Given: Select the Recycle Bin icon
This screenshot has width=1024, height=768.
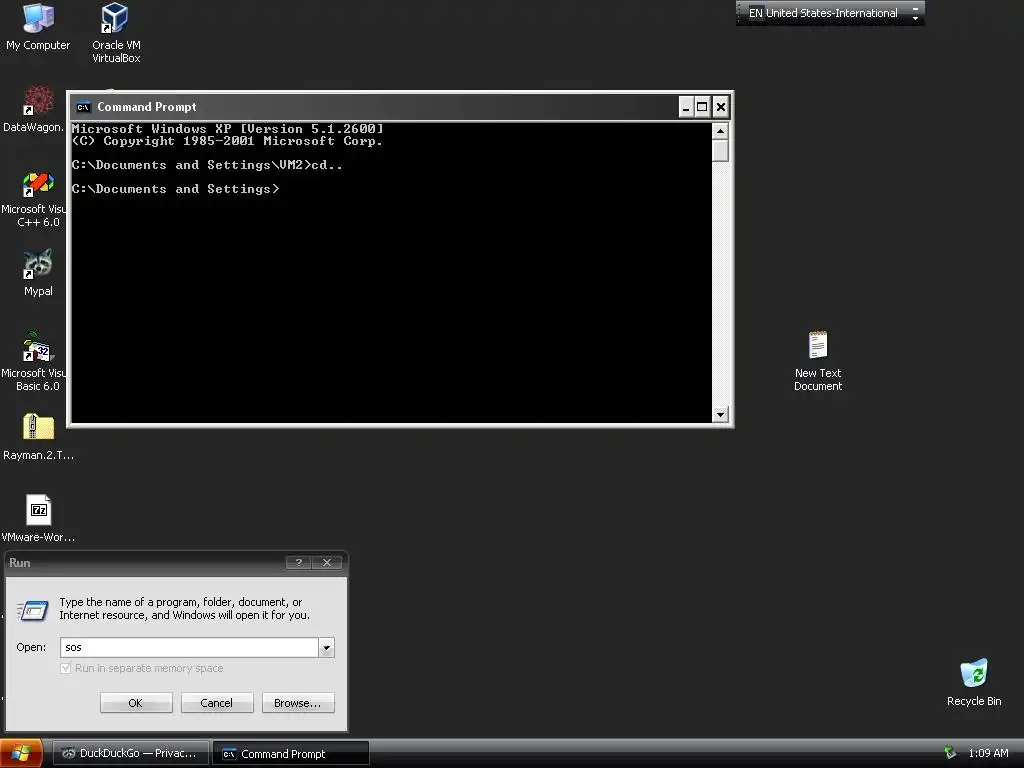Looking at the screenshot, I should [x=973, y=682].
